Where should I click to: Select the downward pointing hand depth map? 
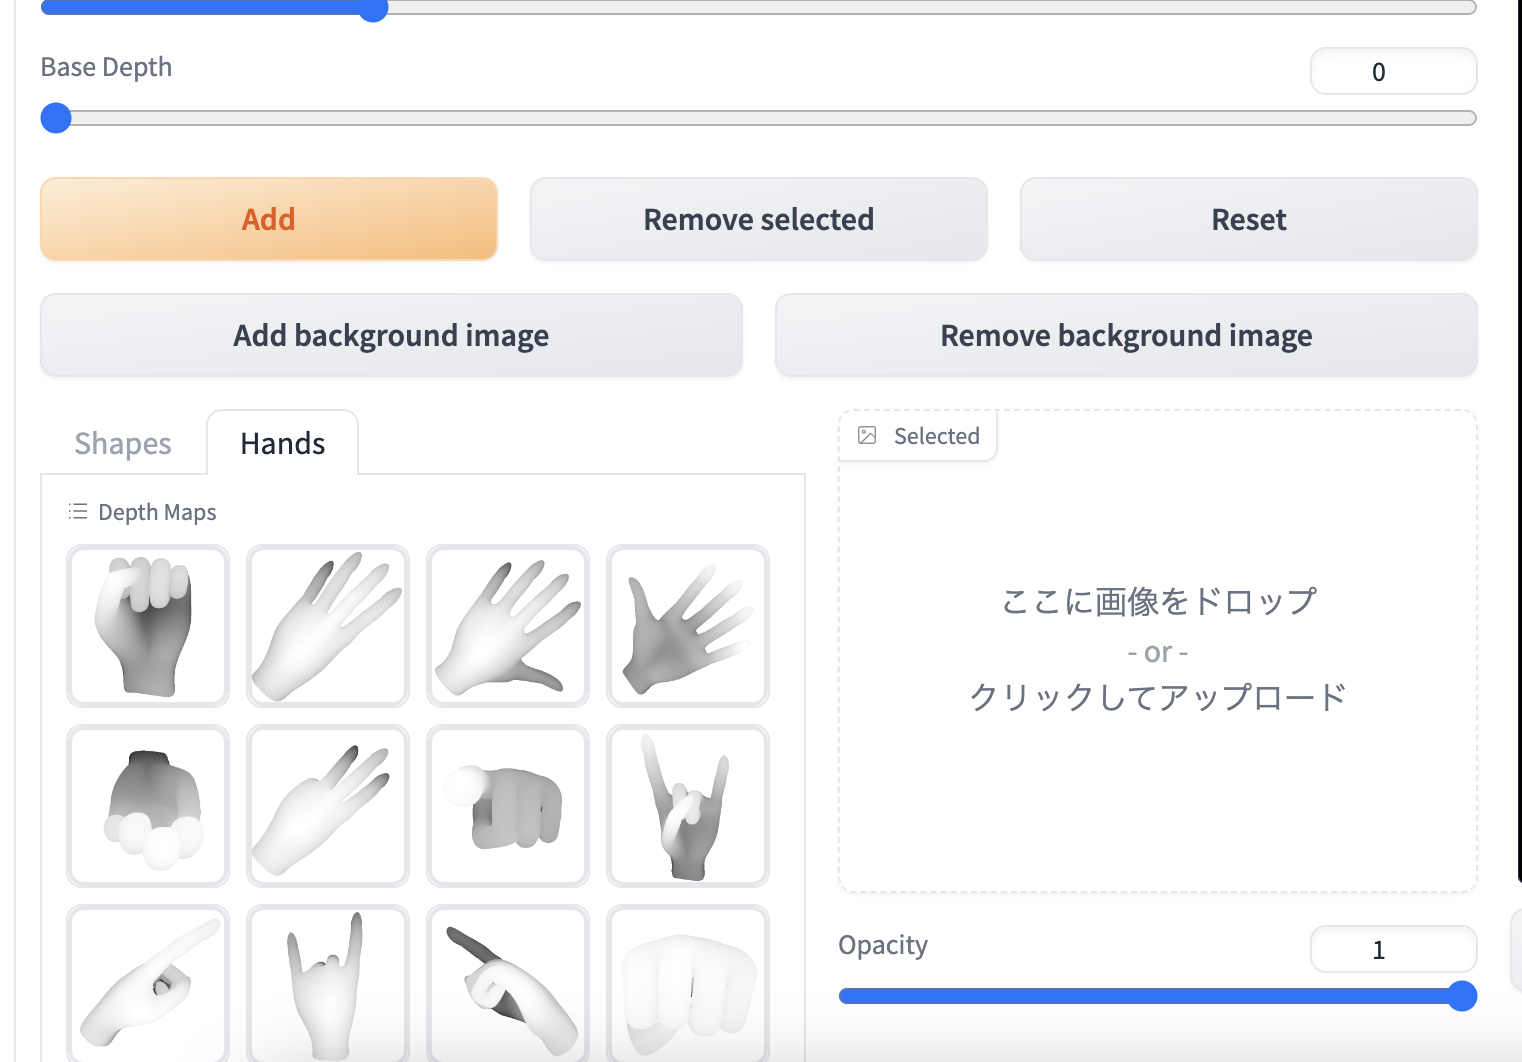click(x=507, y=983)
